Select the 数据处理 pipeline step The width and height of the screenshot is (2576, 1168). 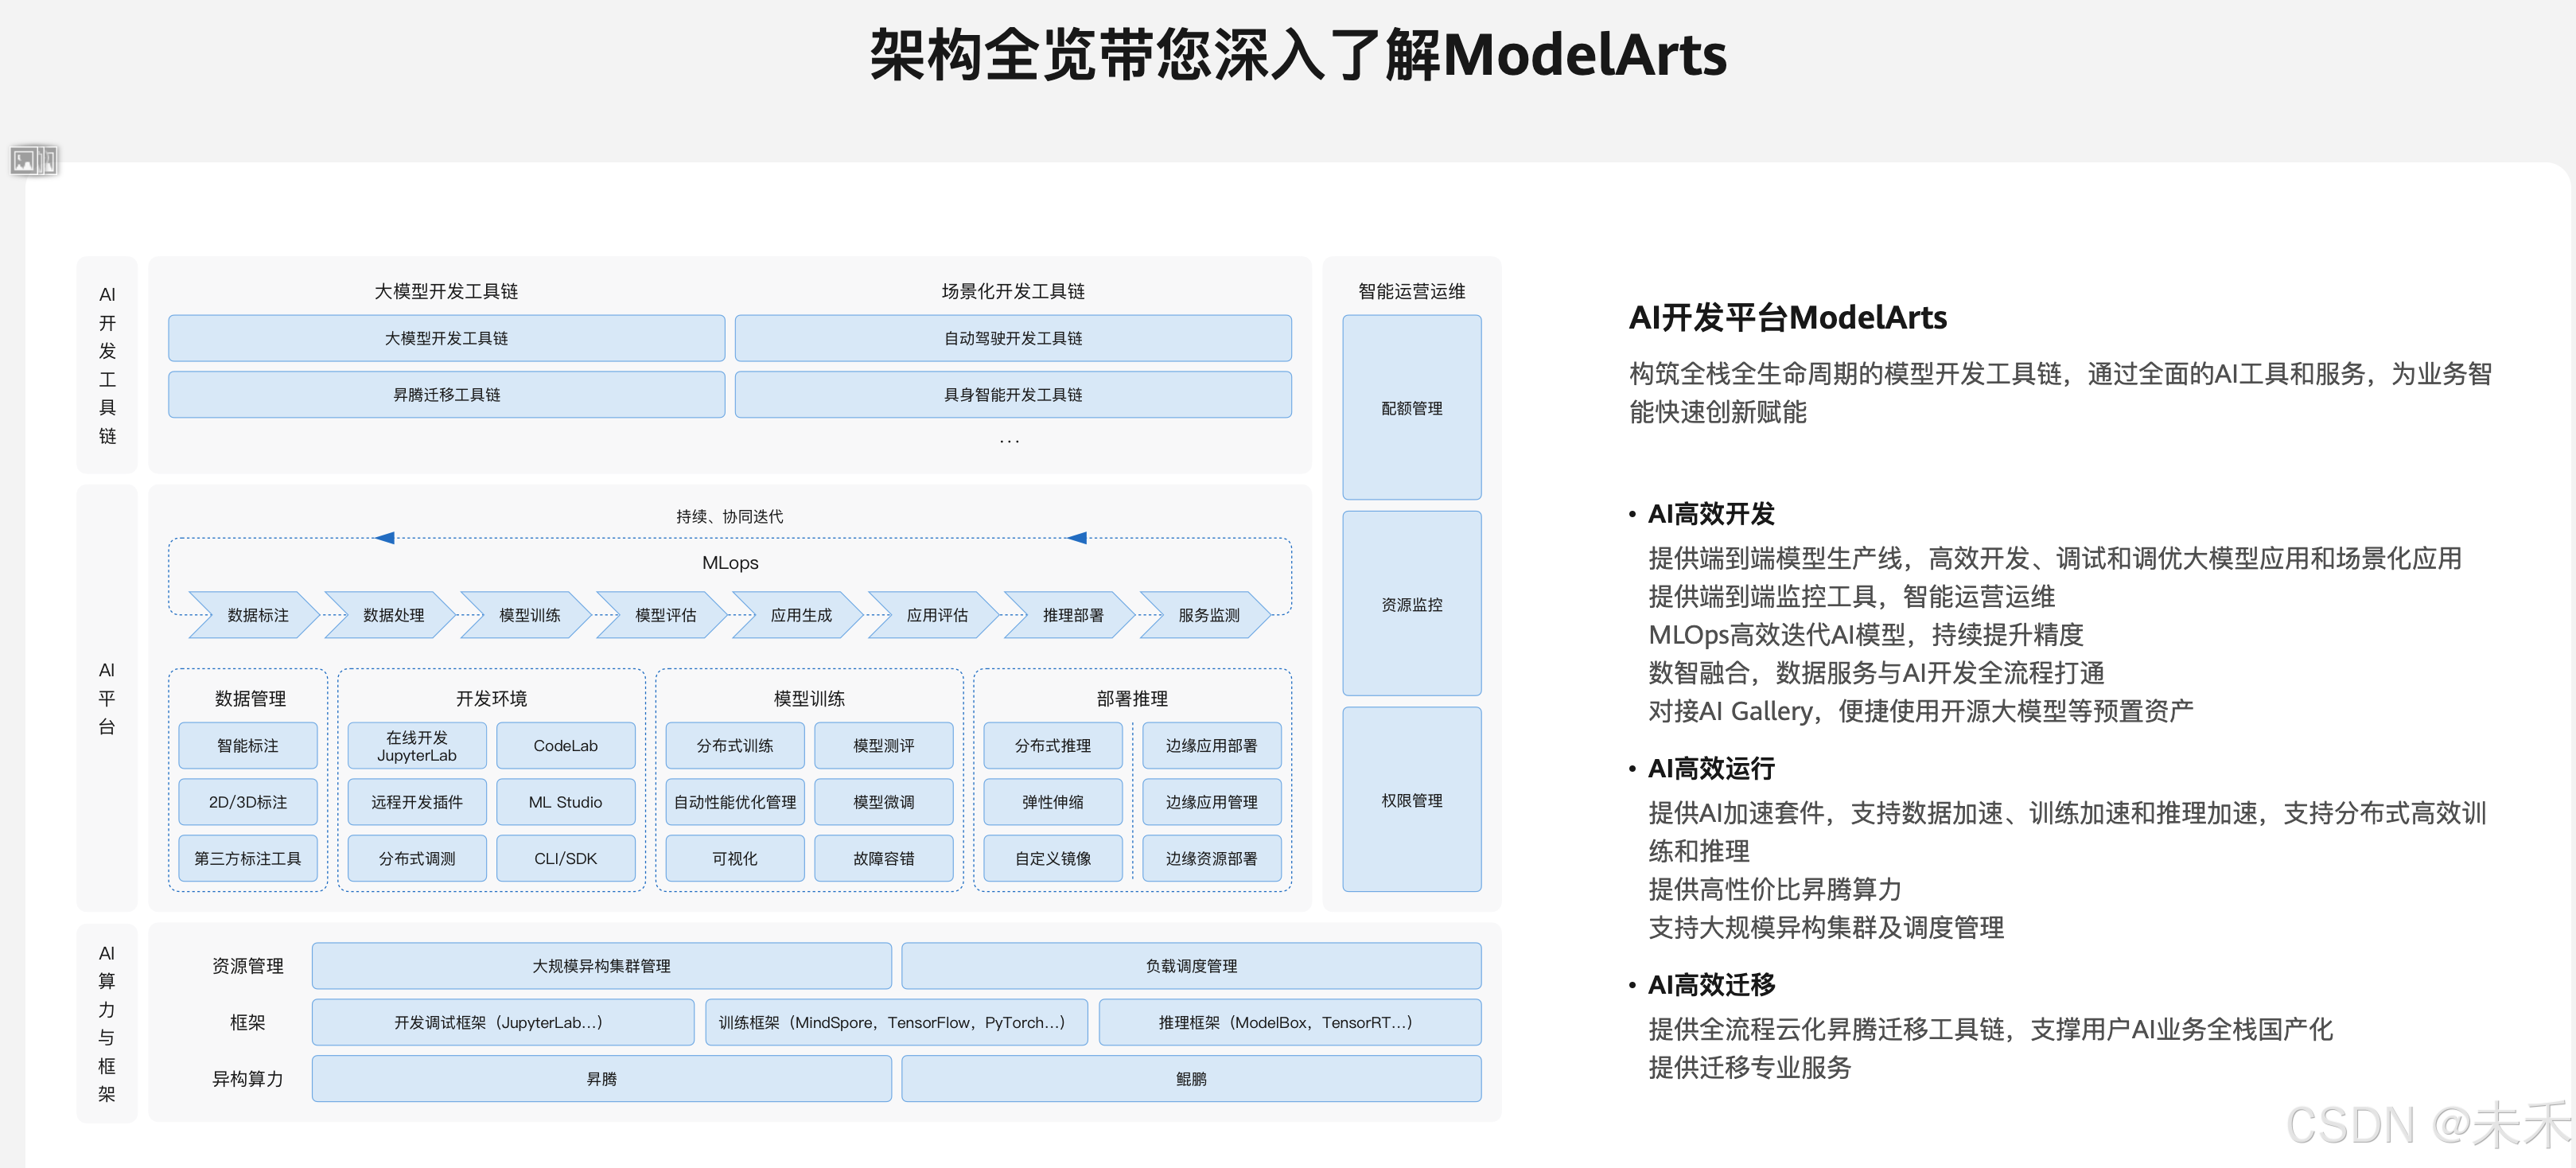tap(393, 615)
